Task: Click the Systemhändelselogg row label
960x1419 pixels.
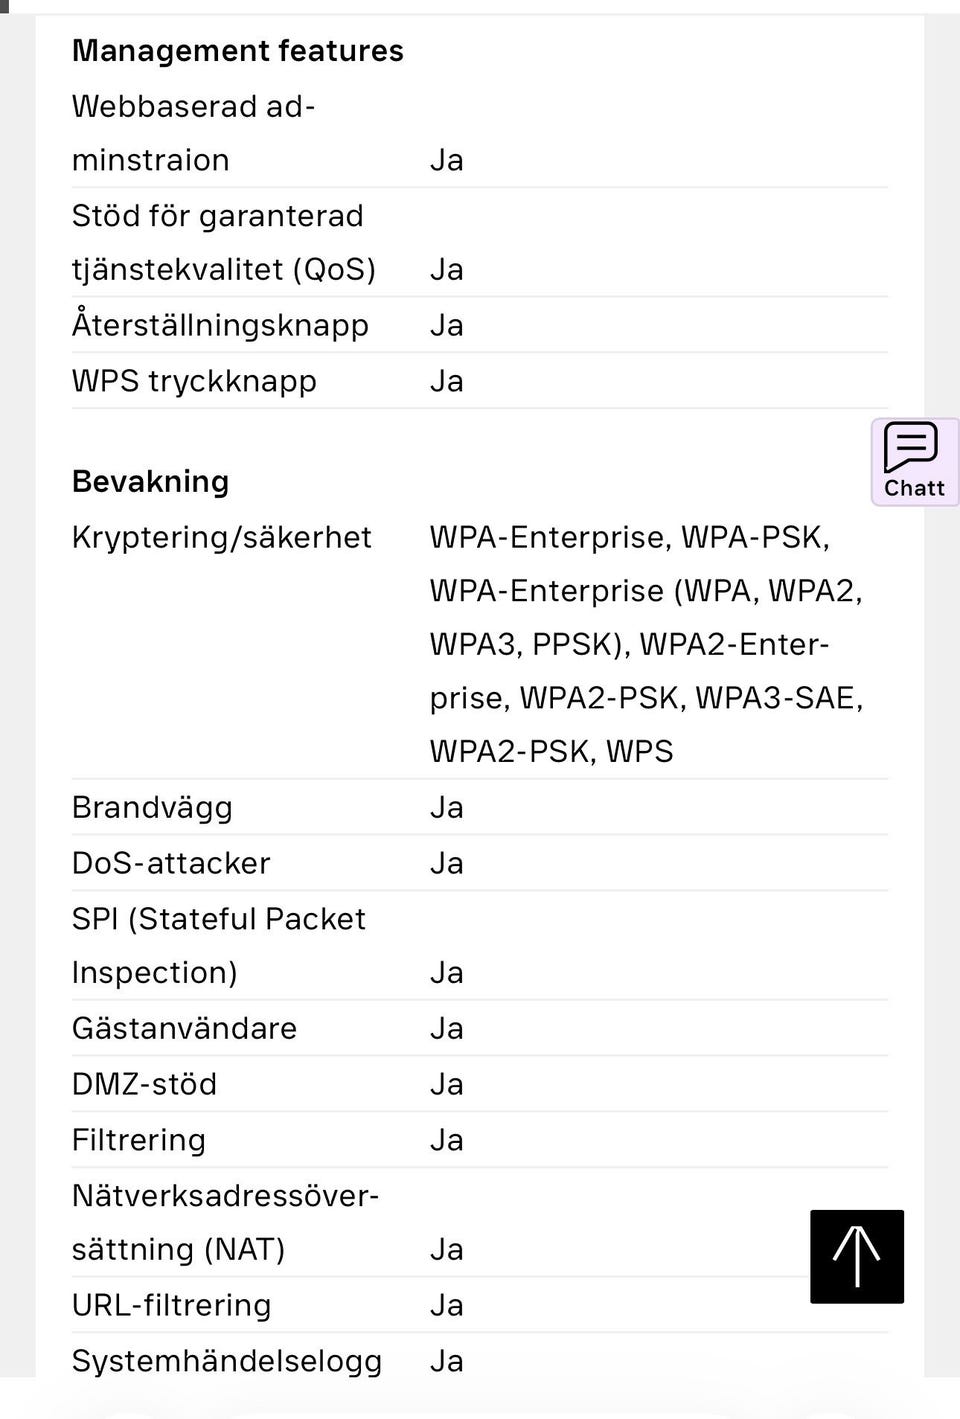Action: point(227,1362)
